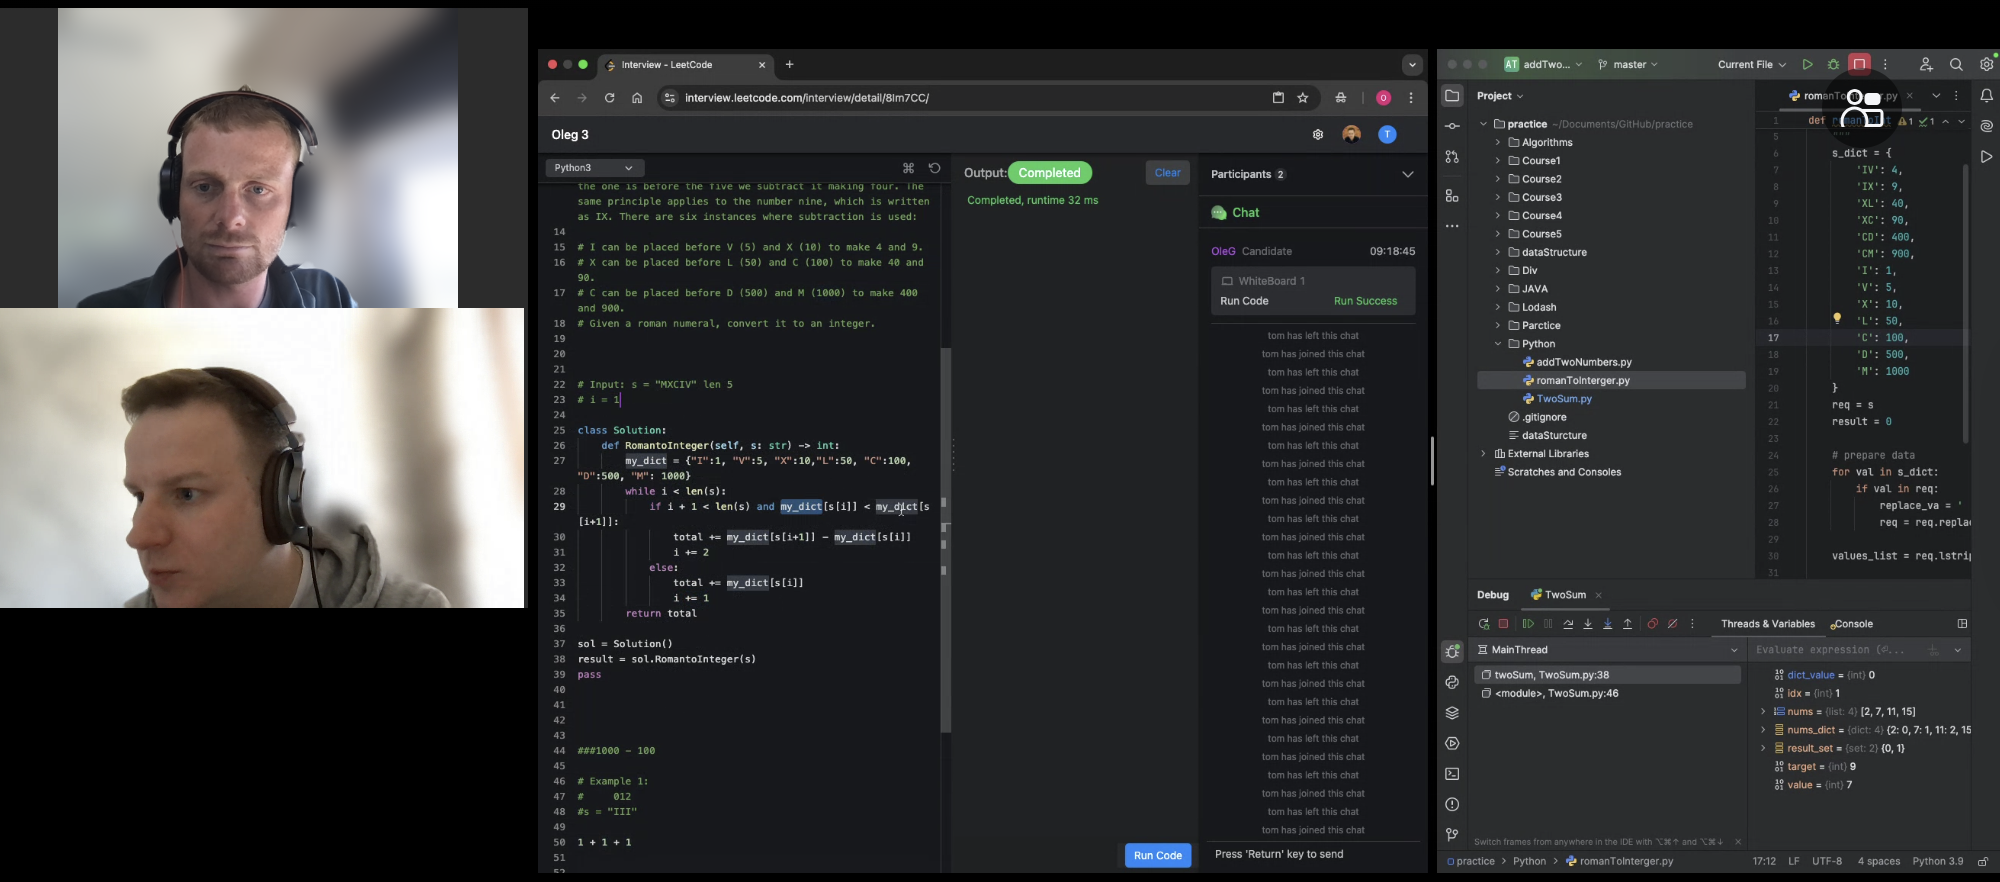Open the Commit tool window icon
The height and width of the screenshot is (882, 2000).
pos(1452,126)
